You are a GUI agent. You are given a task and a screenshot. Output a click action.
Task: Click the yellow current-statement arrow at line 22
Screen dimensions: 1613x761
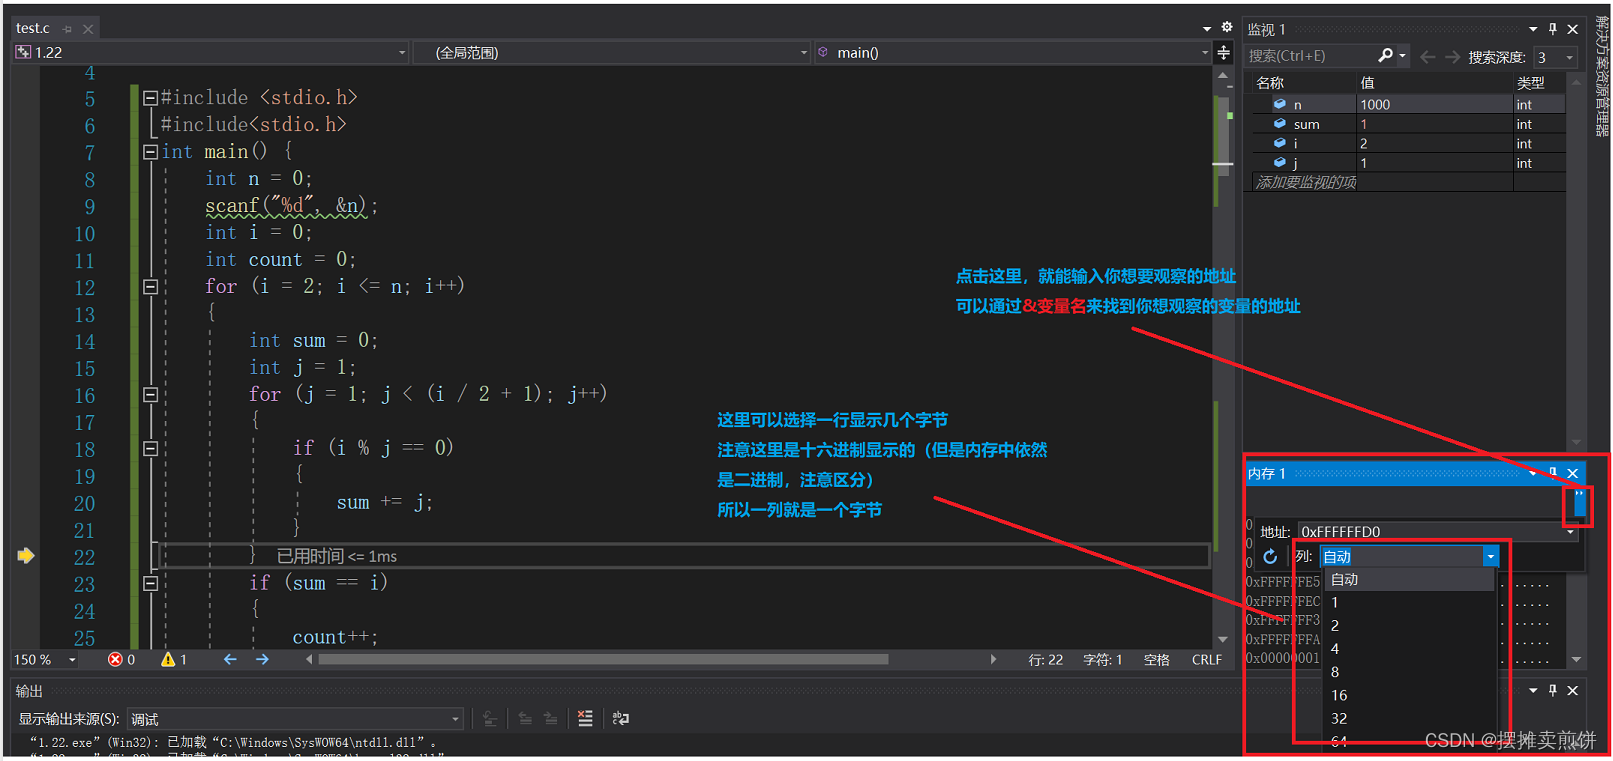[26, 556]
